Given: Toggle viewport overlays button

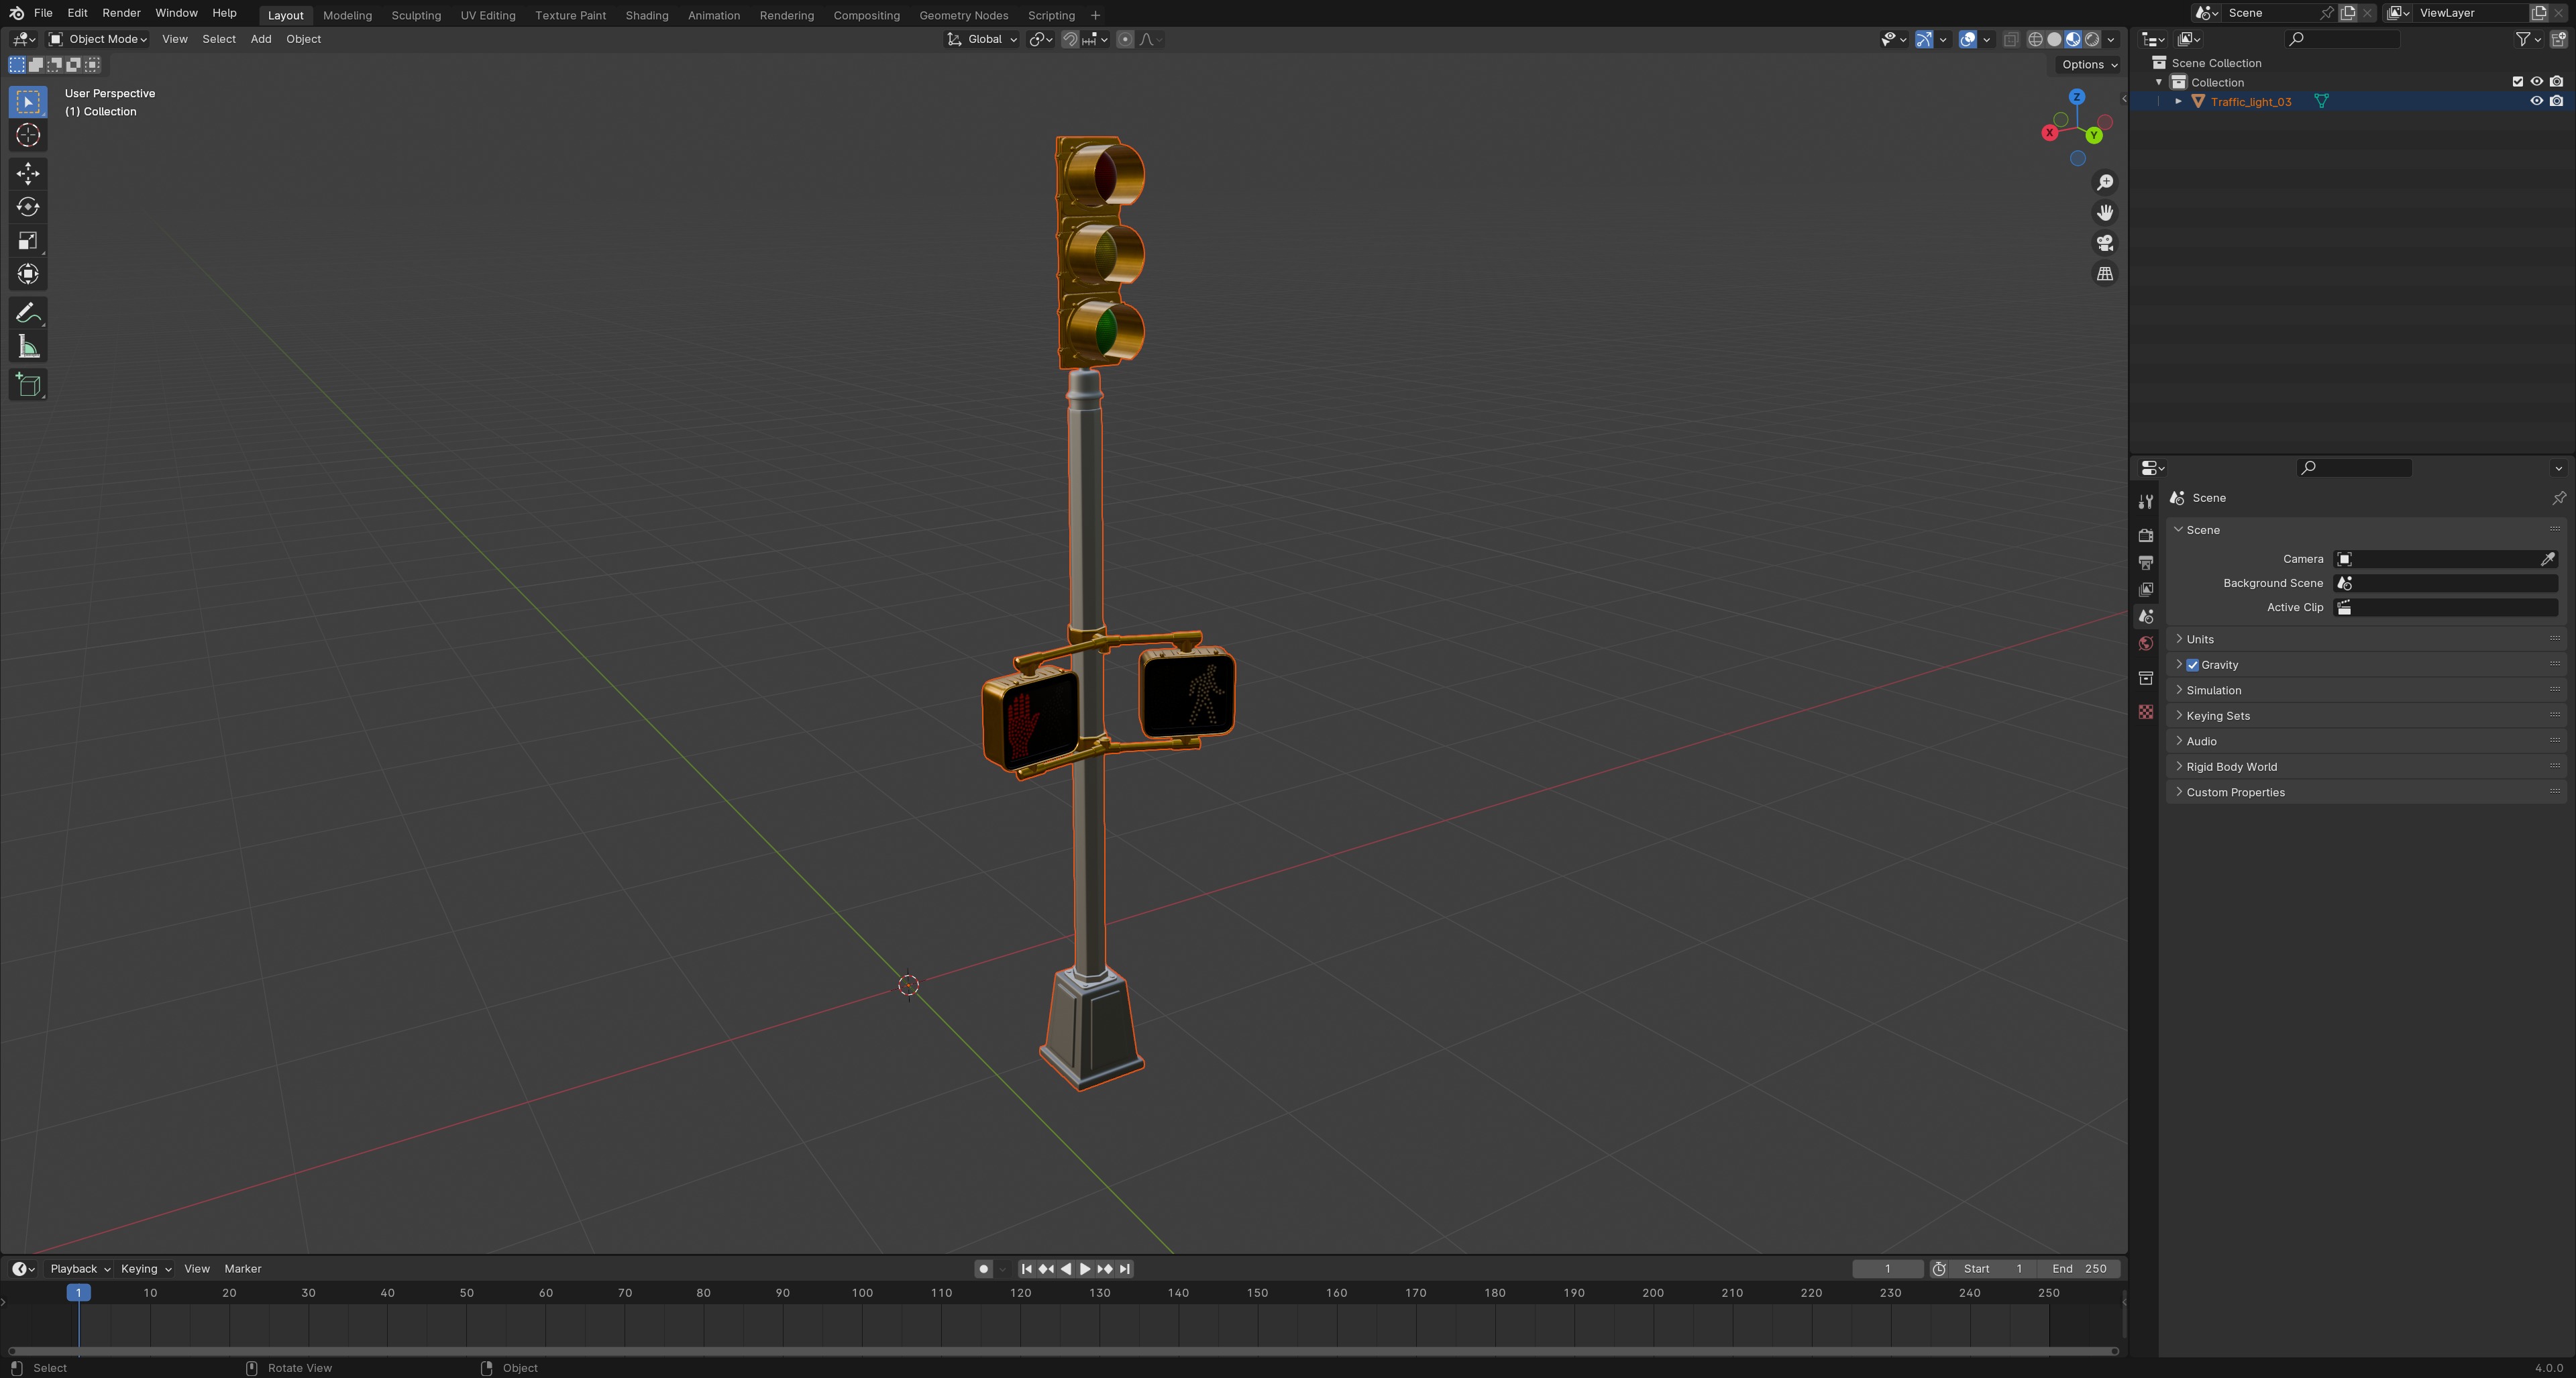Looking at the screenshot, I should 1968,39.
